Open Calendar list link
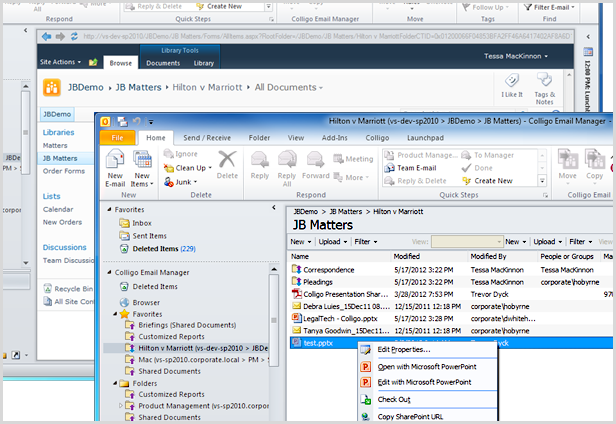Viewport: 616px width, 424px height. click(58, 209)
